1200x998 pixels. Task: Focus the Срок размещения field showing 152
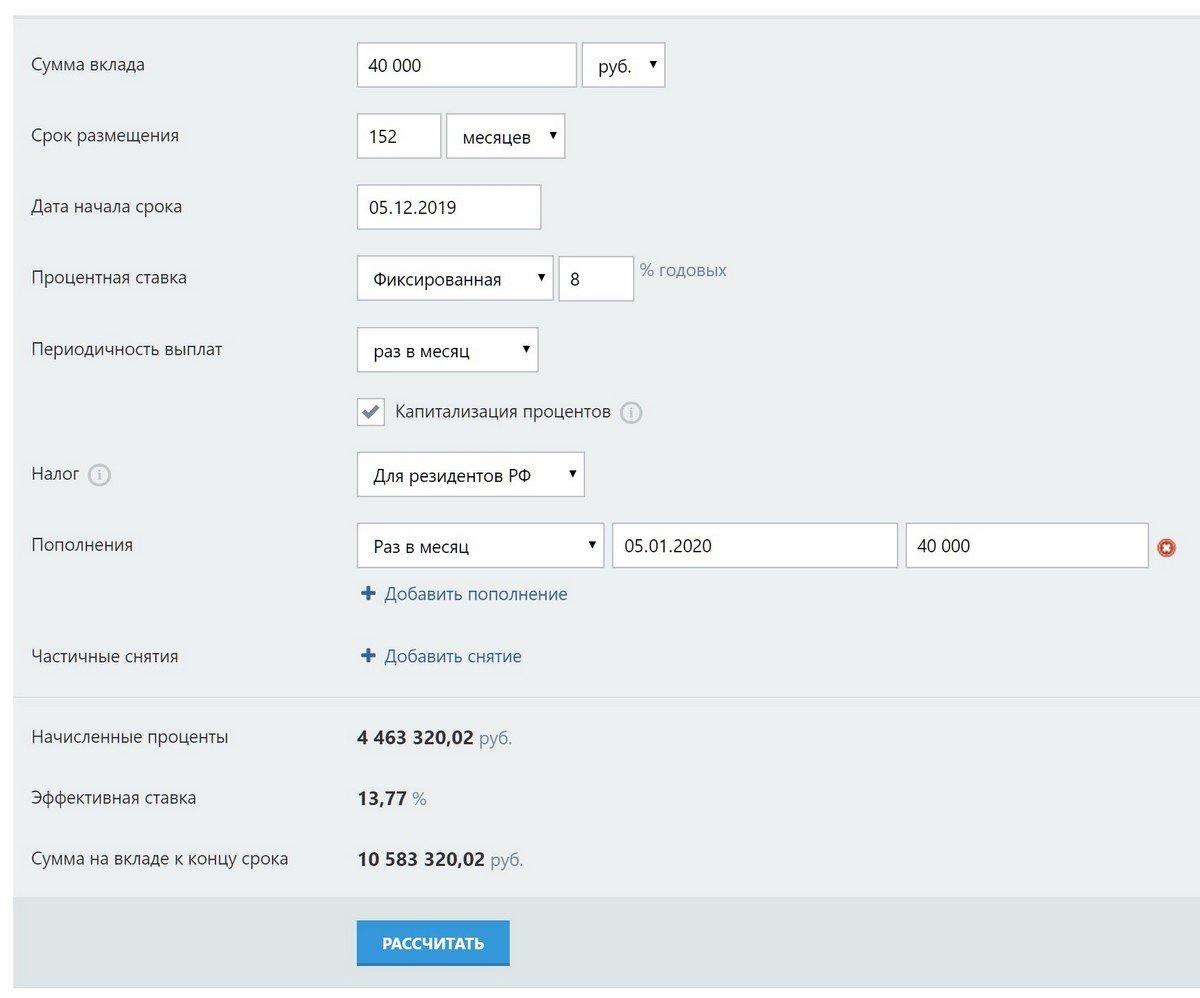tap(398, 136)
